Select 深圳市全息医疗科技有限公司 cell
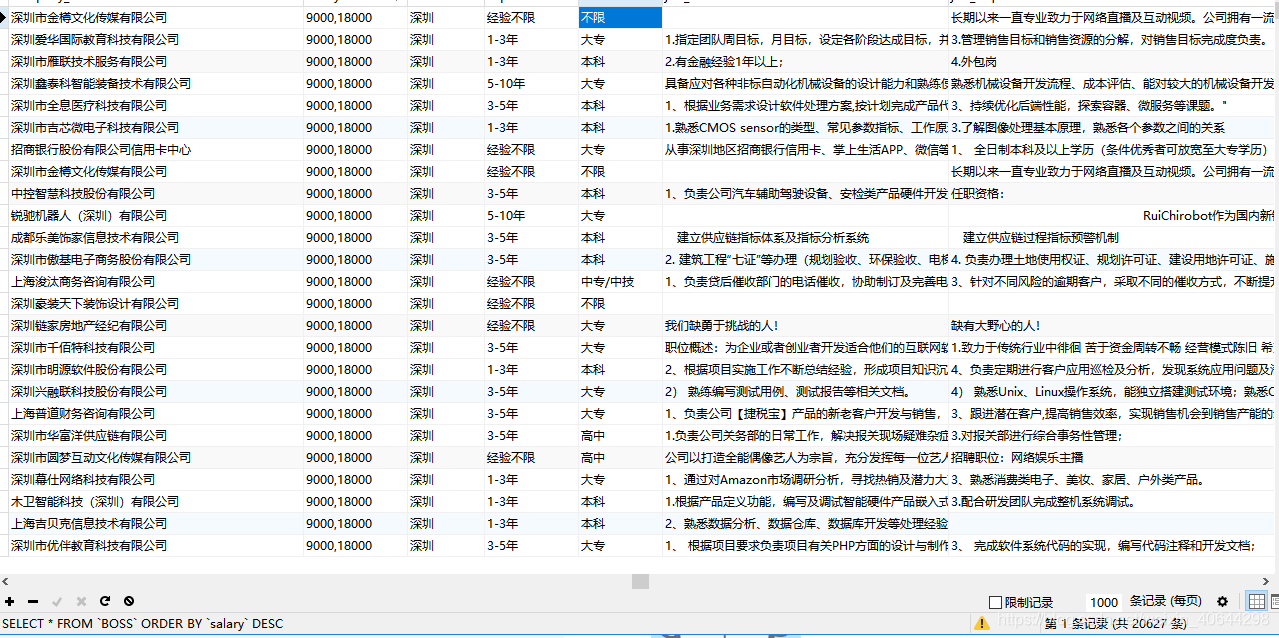This screenshot has width=1279, height=638. [155, 105]
